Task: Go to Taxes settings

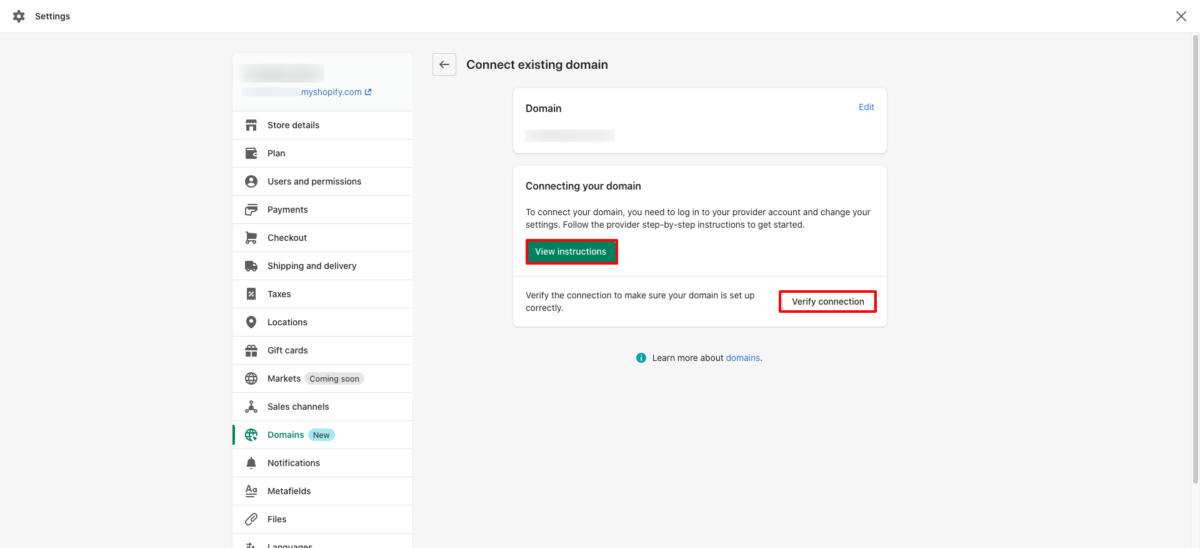Action: pyautogui.click(x=279, y=294)
